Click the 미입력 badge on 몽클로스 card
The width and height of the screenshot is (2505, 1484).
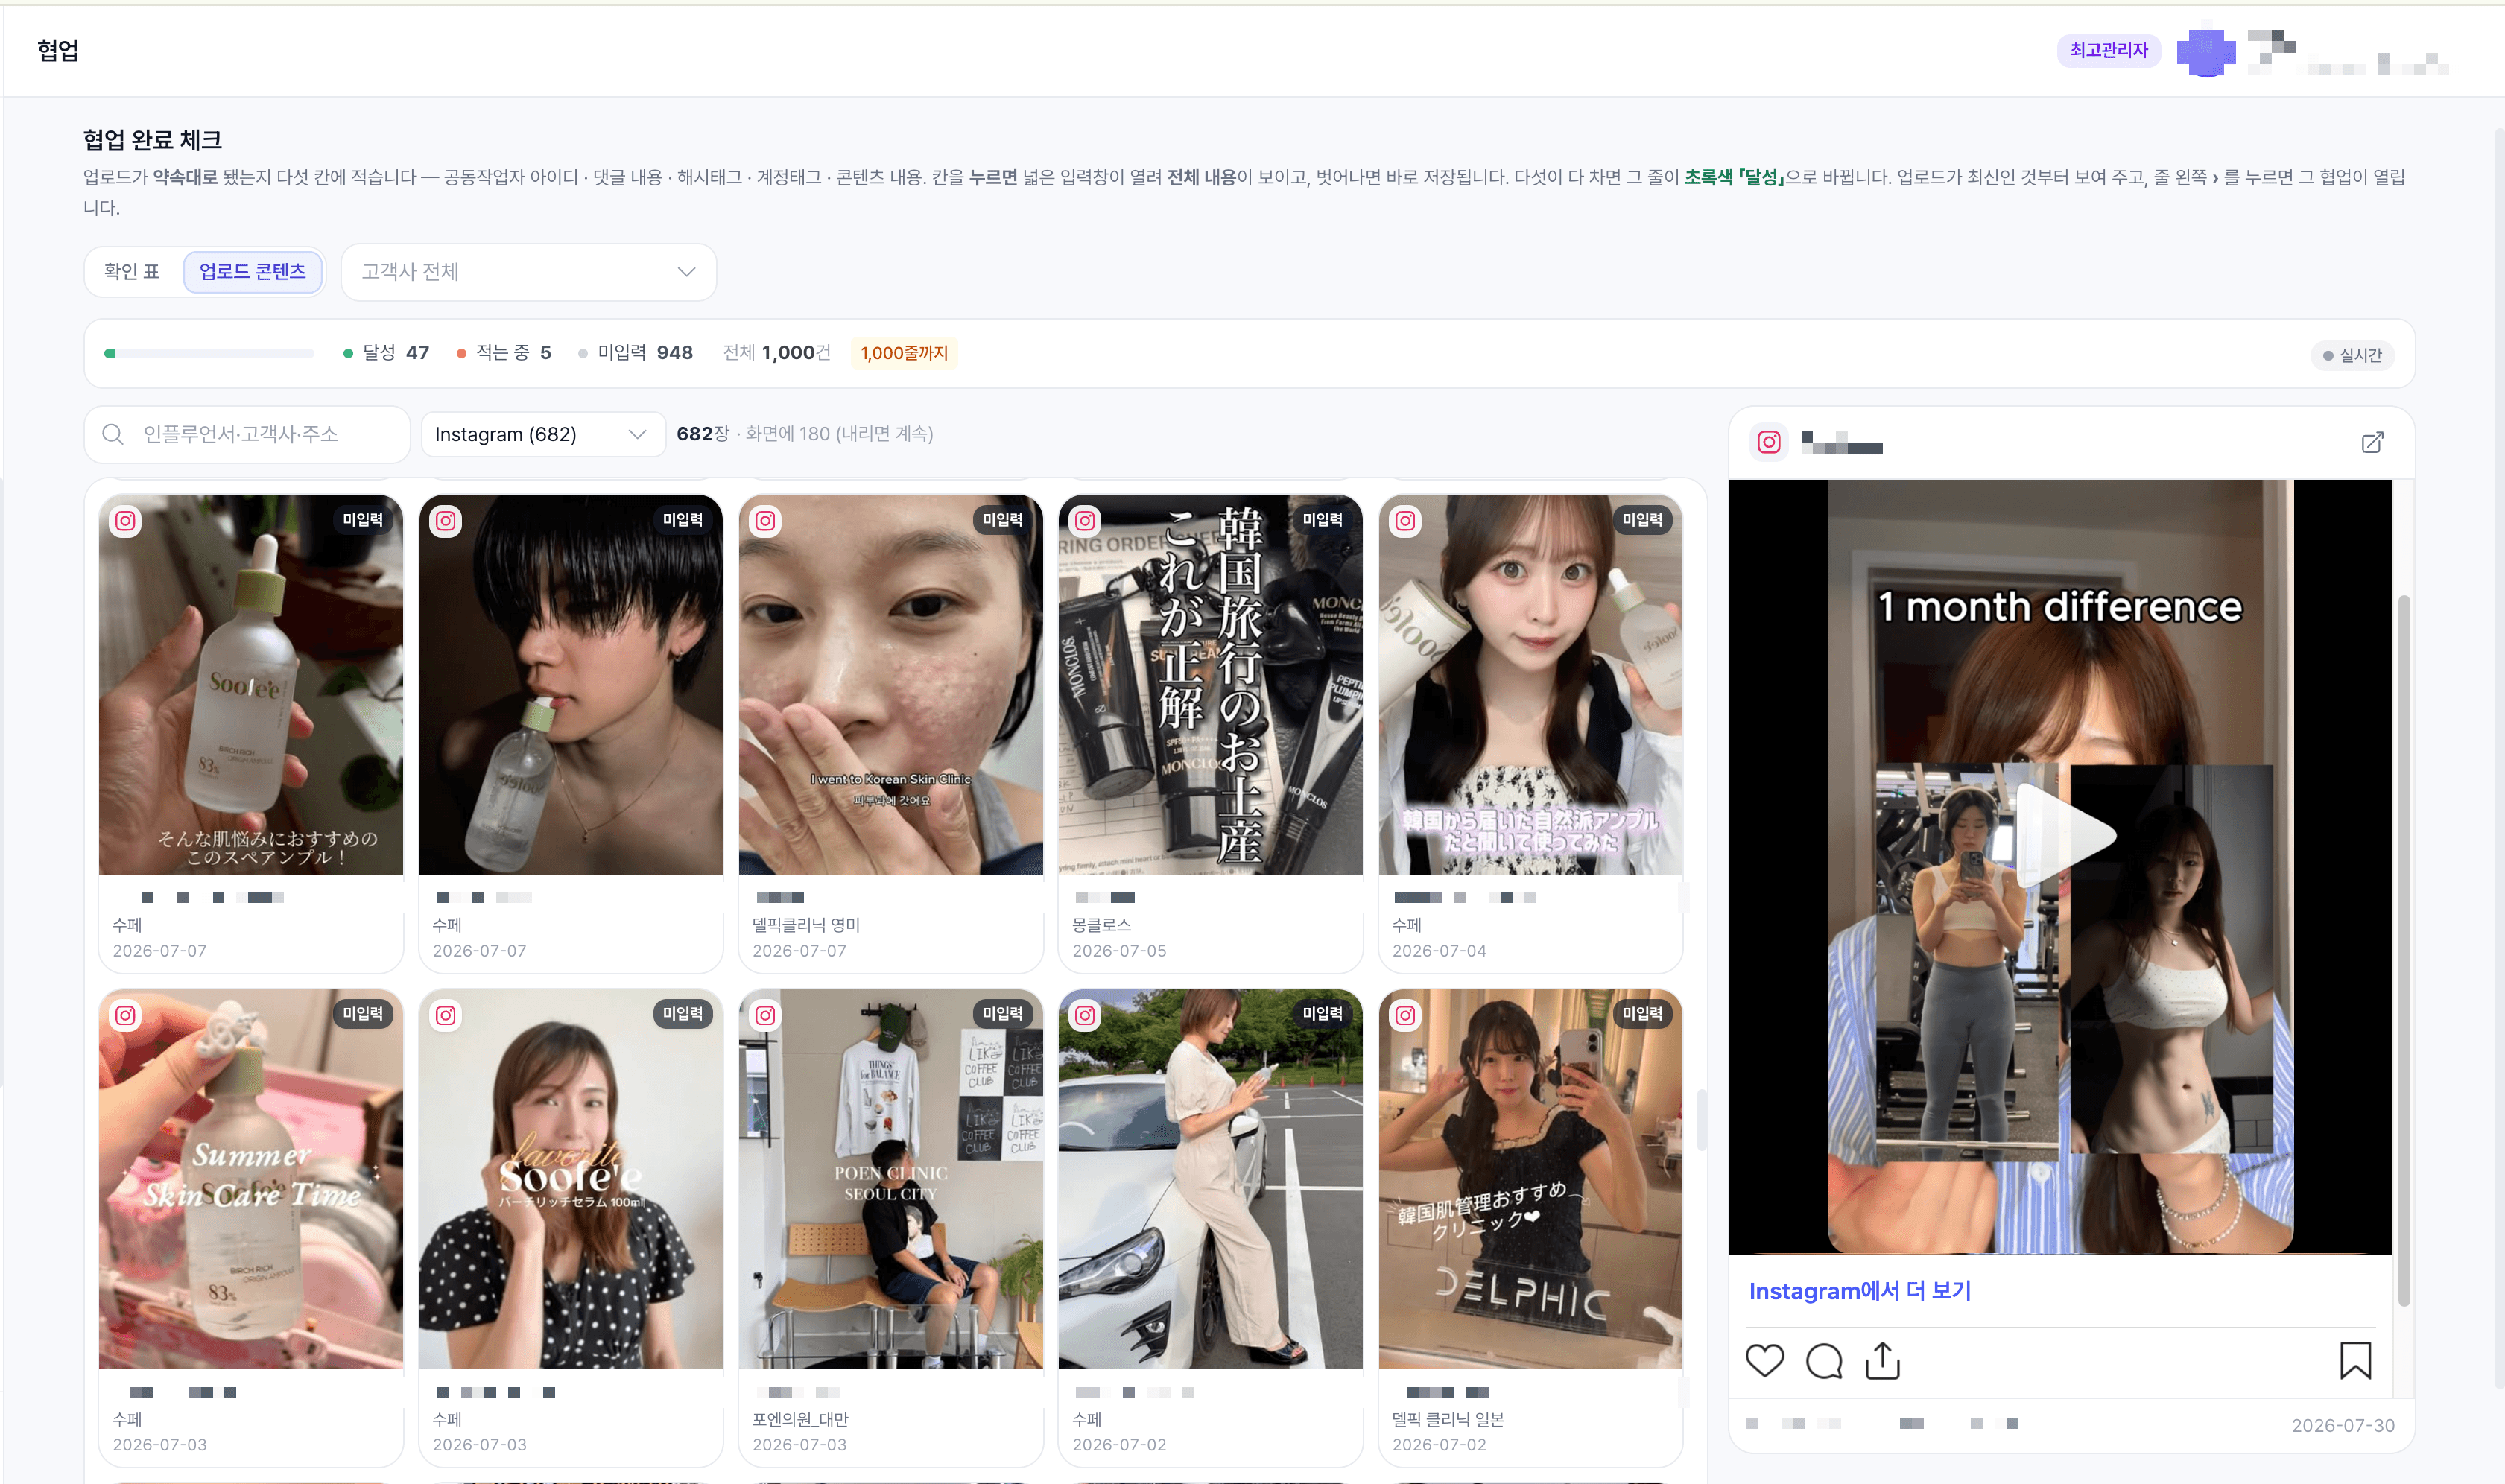[1322, 520]
